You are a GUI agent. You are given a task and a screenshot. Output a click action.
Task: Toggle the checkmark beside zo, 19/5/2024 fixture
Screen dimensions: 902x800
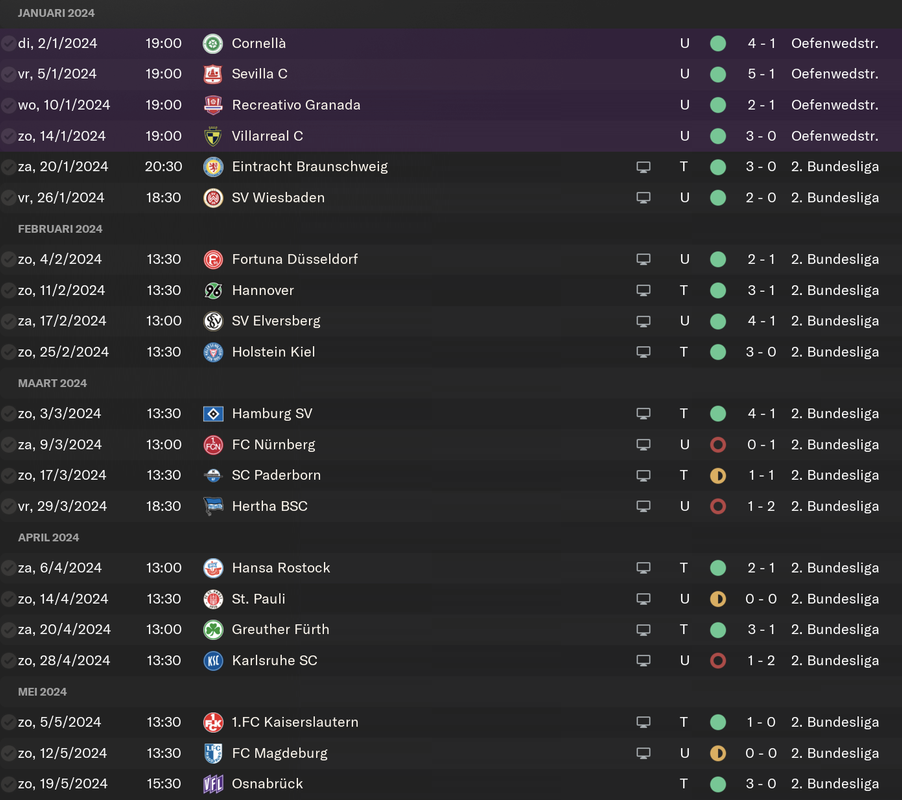point(8,784)
